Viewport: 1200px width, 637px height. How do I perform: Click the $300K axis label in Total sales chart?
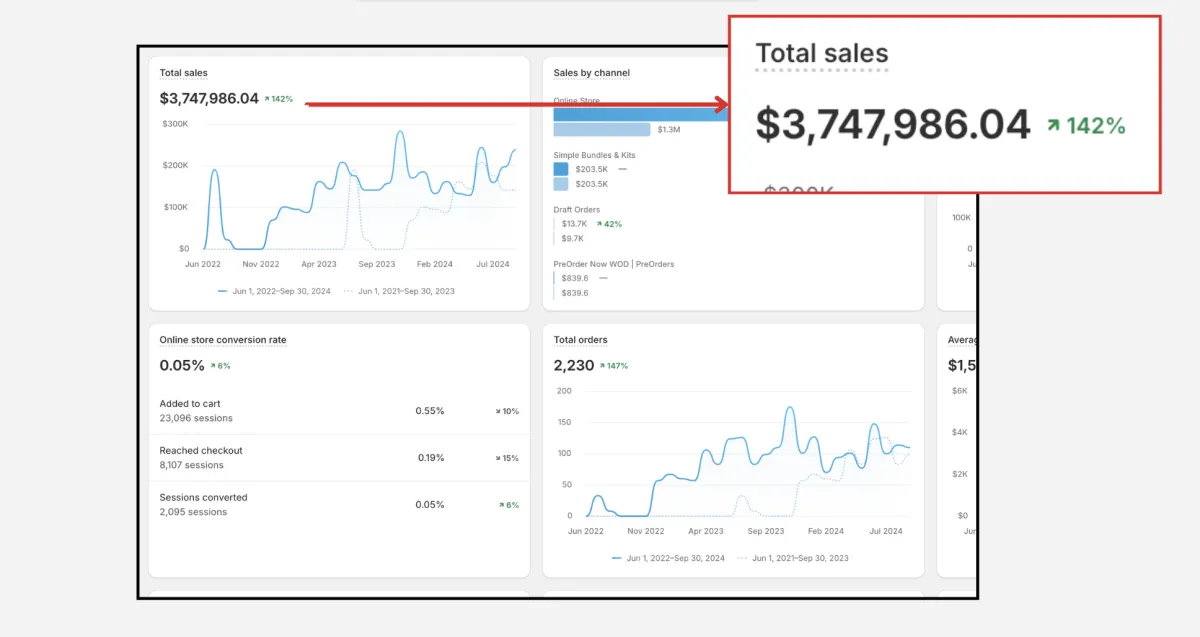175,123
